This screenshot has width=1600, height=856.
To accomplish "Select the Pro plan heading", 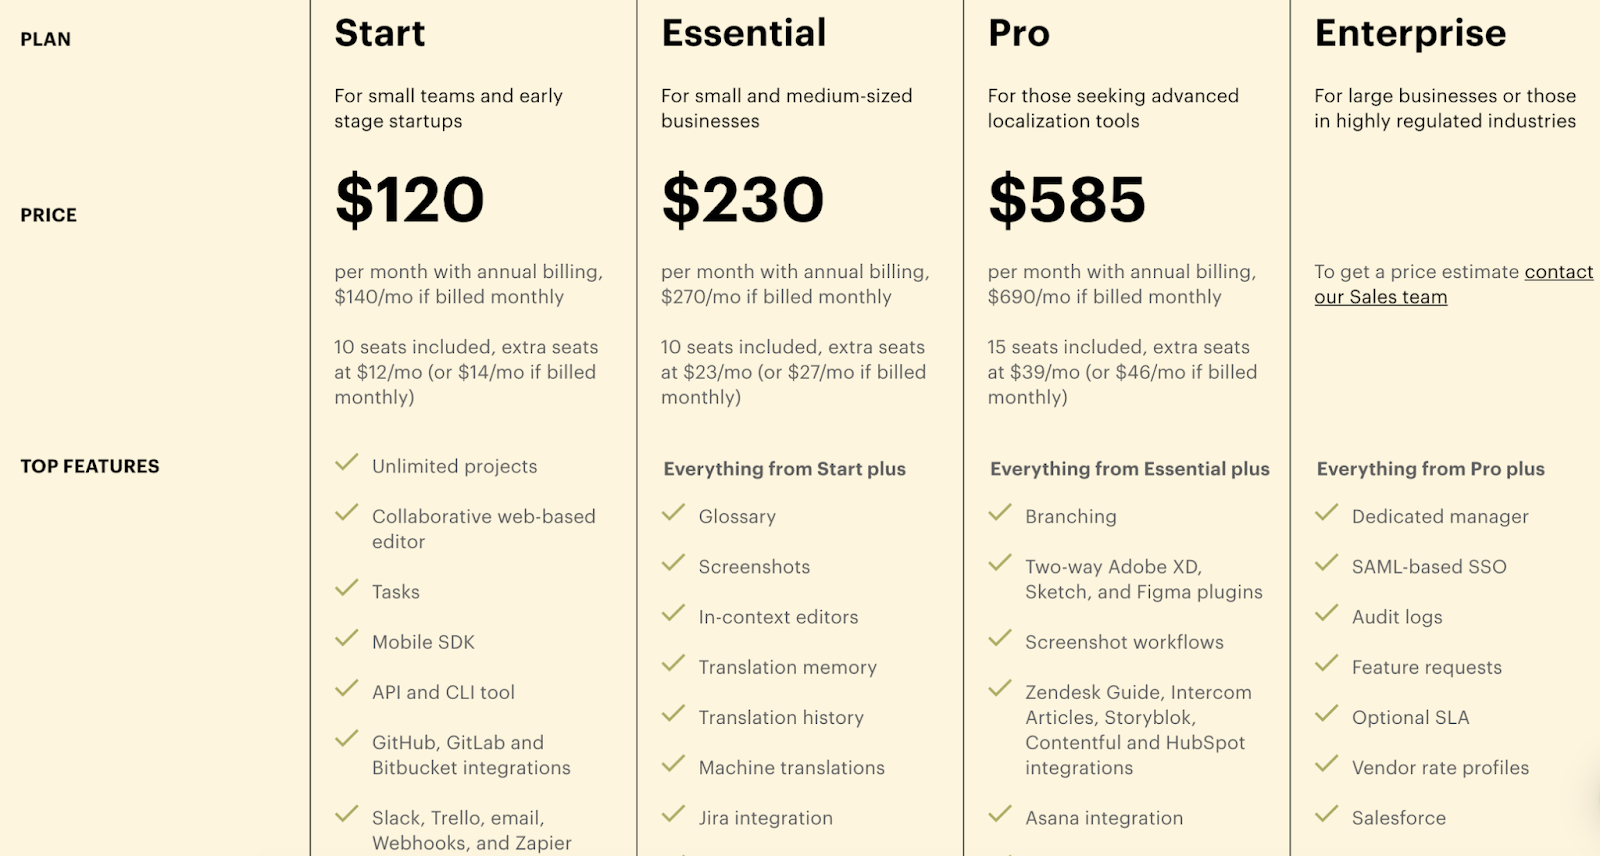I will click(1019, 33).
